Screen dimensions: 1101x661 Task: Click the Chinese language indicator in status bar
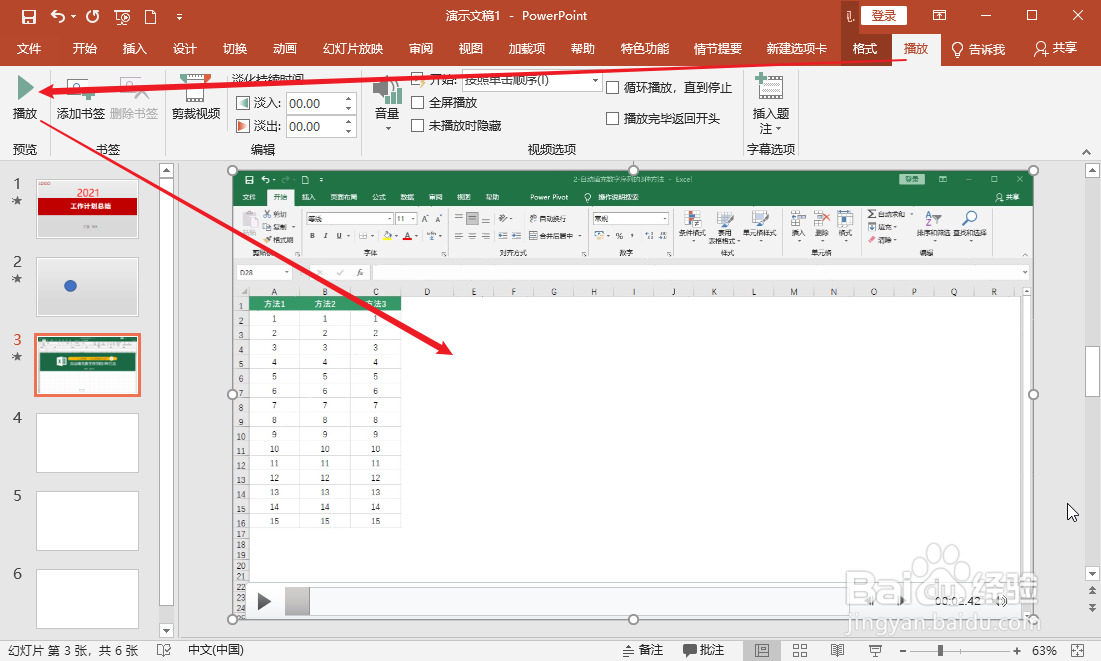click(x=216, y=650)
